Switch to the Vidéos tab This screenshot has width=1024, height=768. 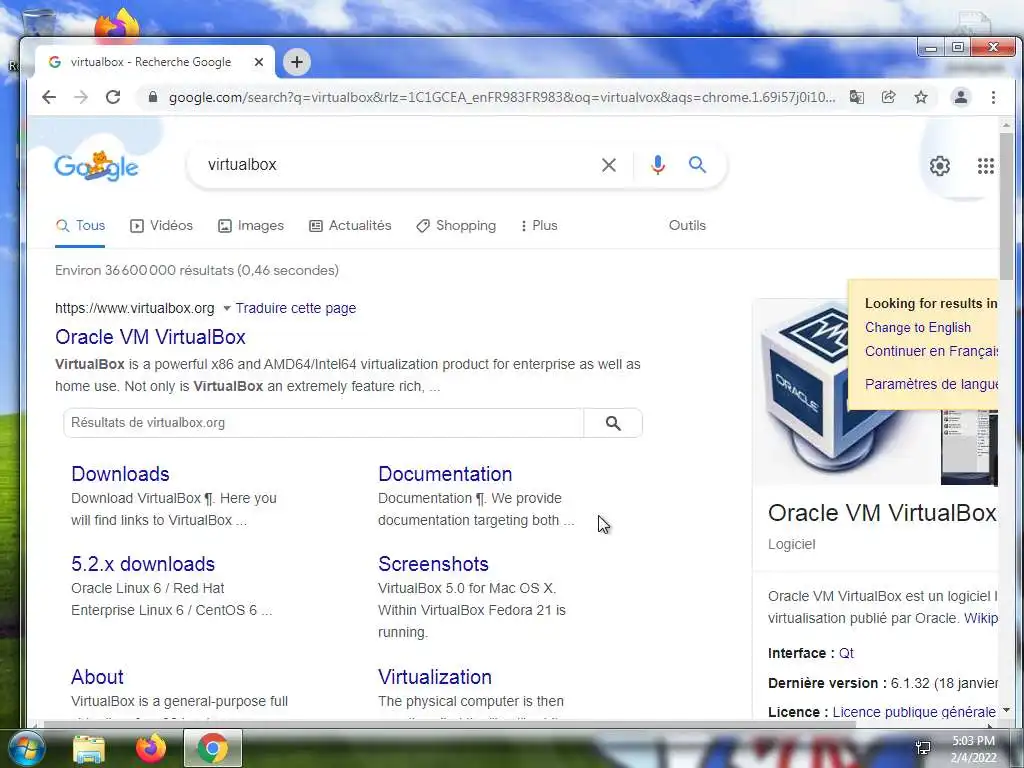(161, 226)
